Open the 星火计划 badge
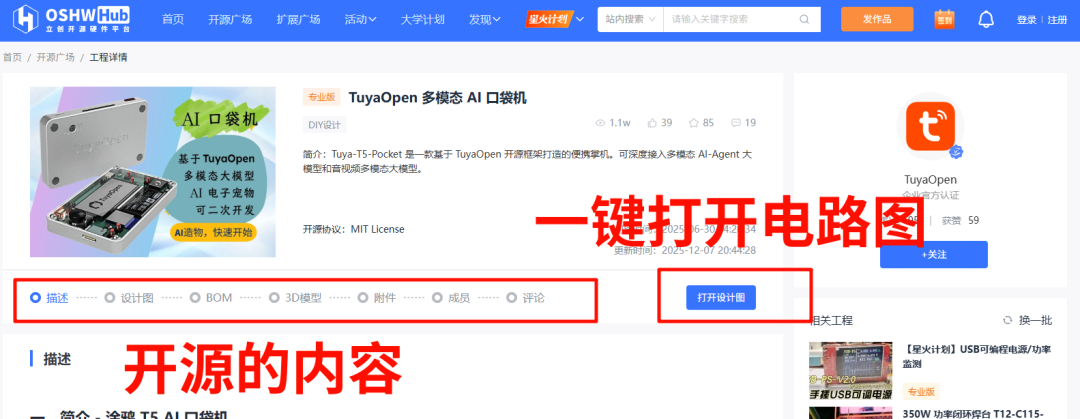The height and width of the screenshot is (419, 1080). (x=548, y=19)
